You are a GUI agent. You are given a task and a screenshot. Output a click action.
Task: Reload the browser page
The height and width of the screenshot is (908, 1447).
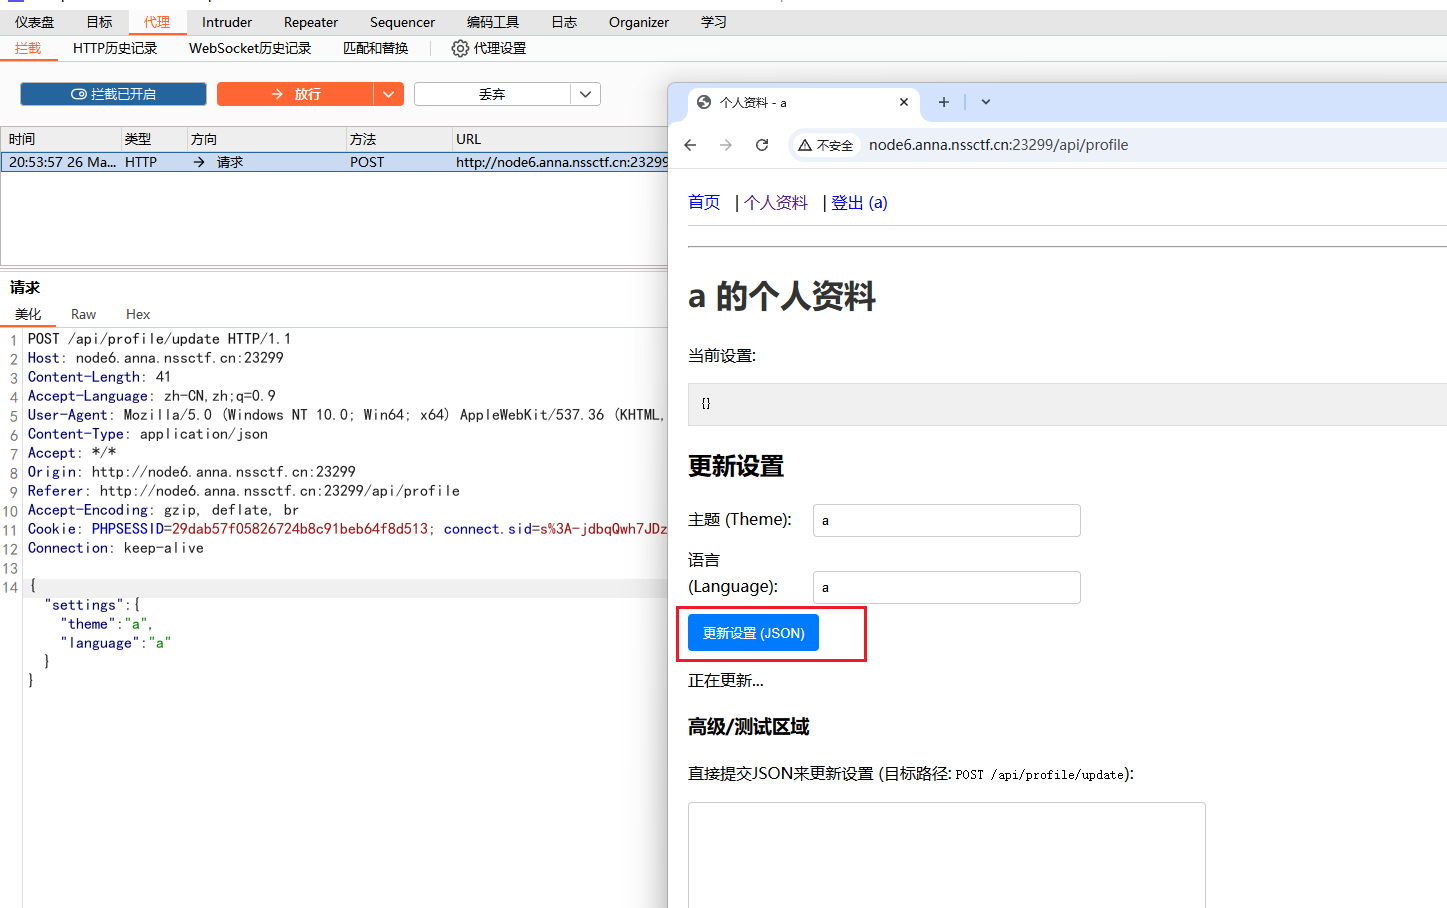(x=762, y=145)
